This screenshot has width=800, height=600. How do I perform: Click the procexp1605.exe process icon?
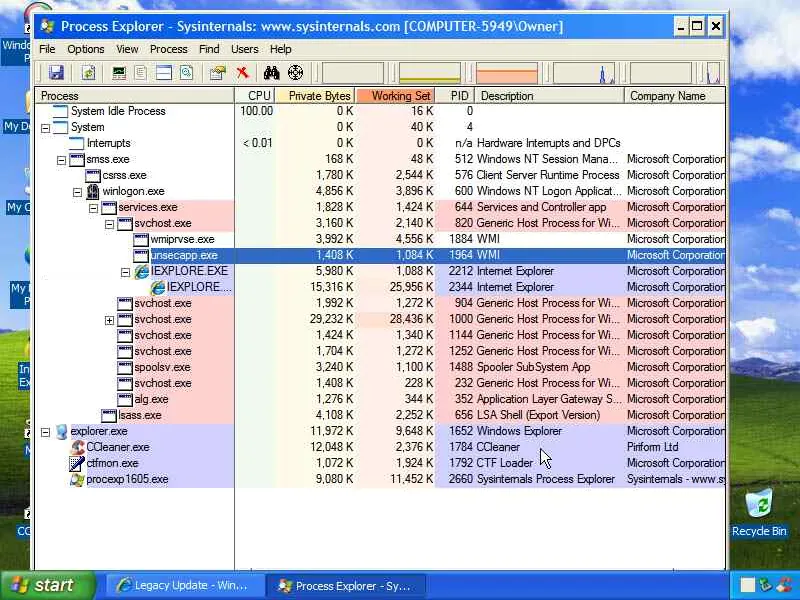point(77,480)
